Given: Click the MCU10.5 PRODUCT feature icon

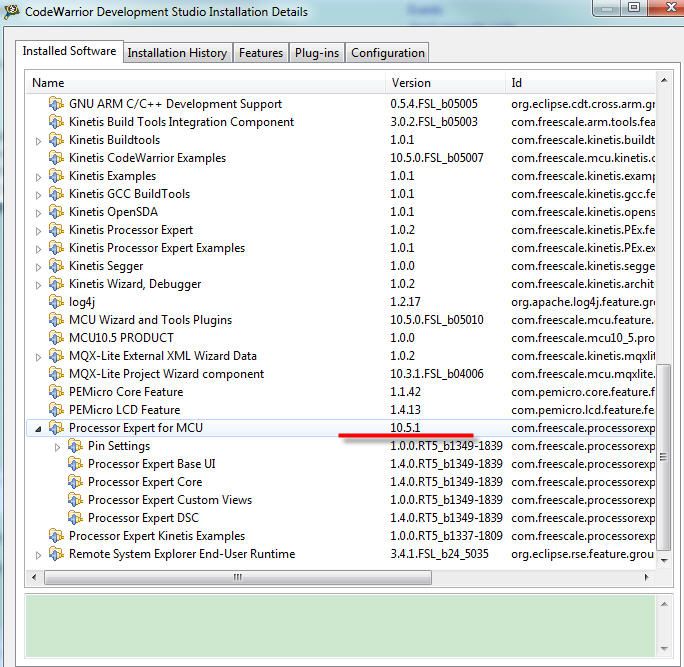Looking at the screenshot, I should (x=56, y=338).
